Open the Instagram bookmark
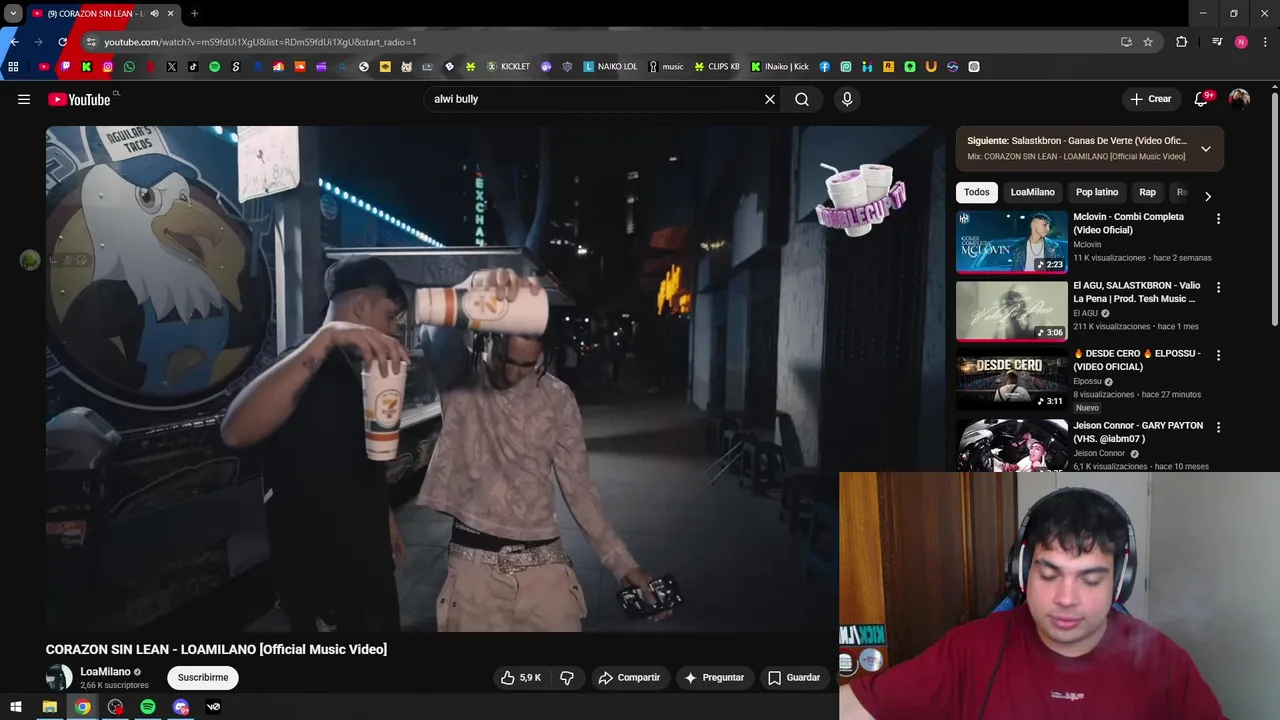Screen dimensions: 1280x720 click(x=108, y=67)
